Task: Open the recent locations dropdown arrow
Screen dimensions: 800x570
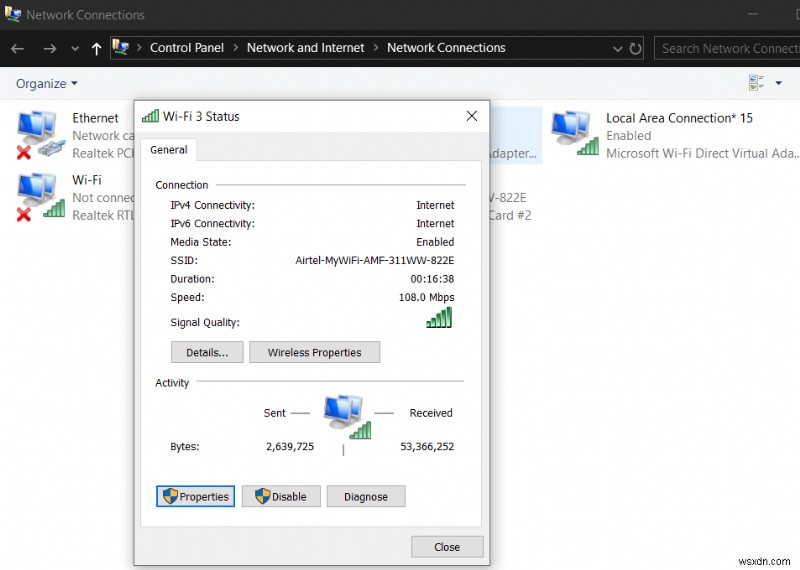Action: (75, 49)
